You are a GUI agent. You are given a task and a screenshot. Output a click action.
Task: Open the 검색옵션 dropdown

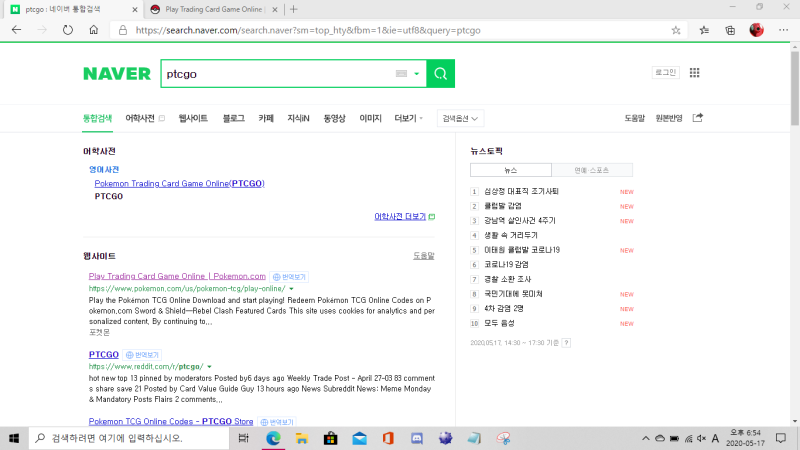tap(462, 118)
